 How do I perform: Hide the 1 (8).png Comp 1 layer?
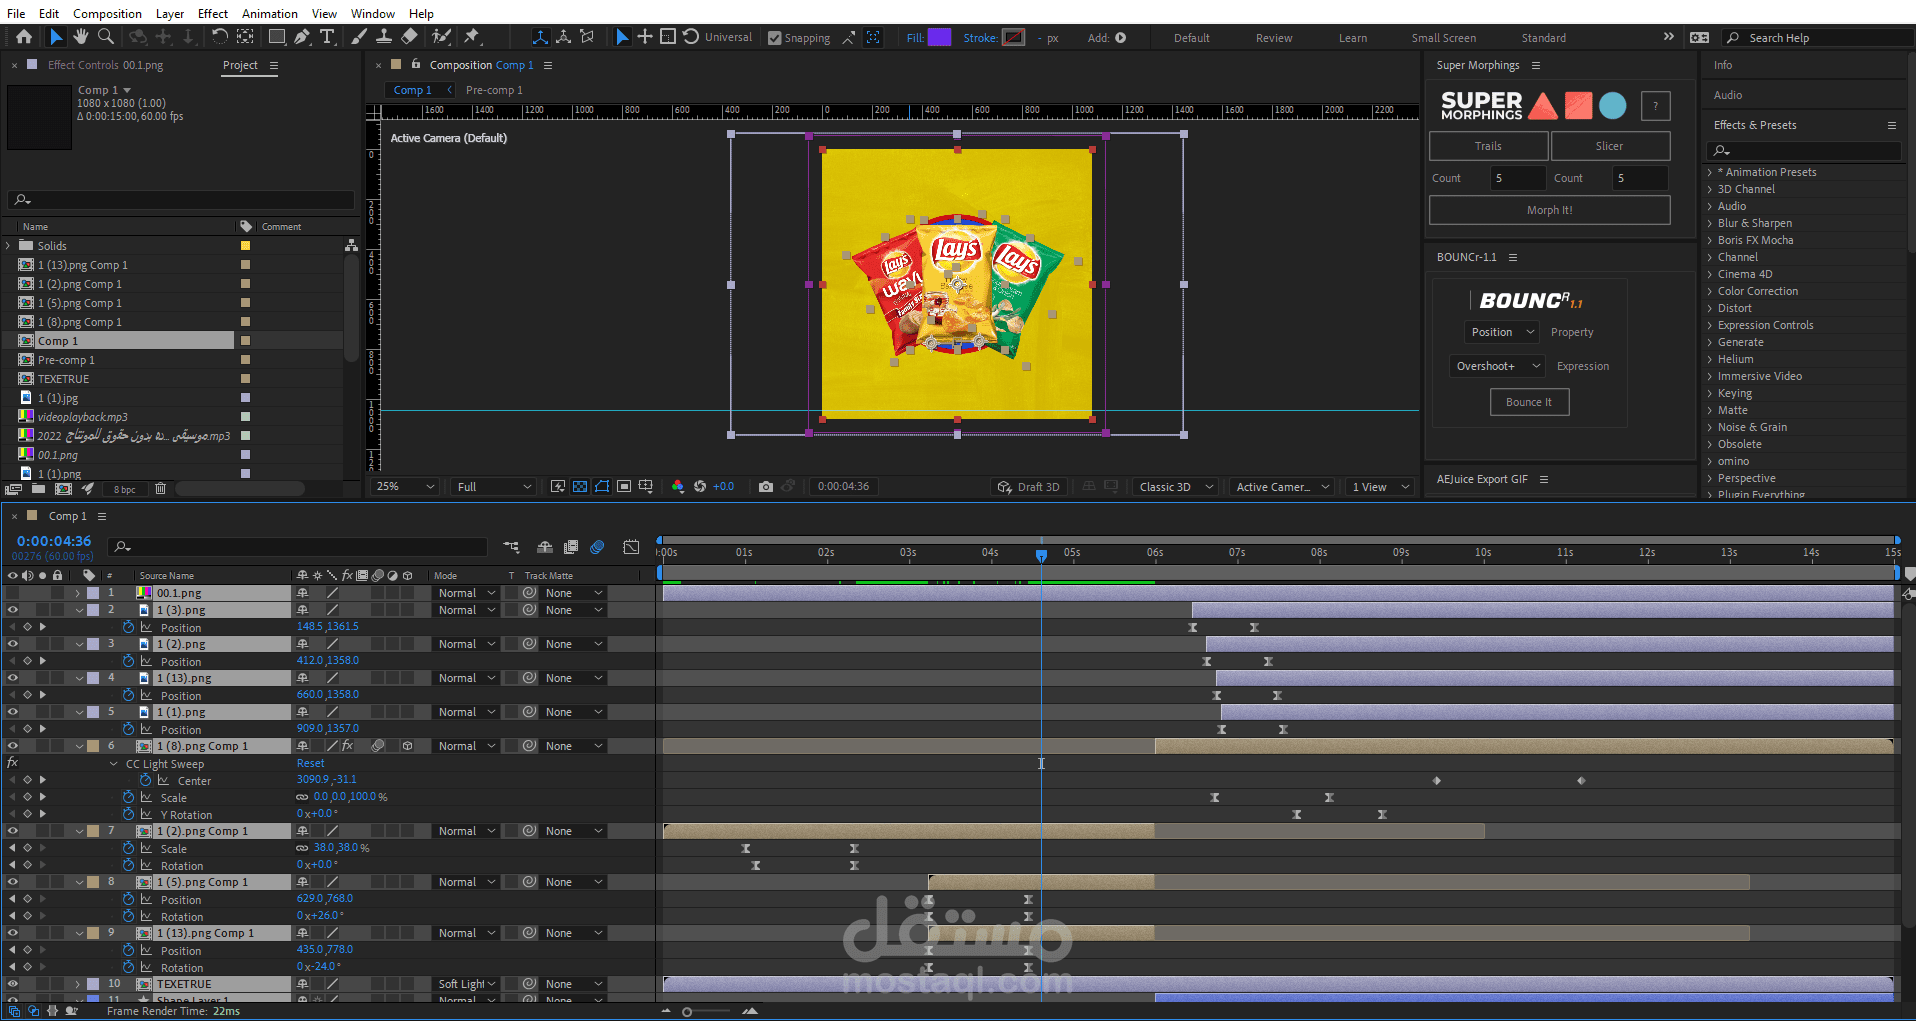point(13,746)
